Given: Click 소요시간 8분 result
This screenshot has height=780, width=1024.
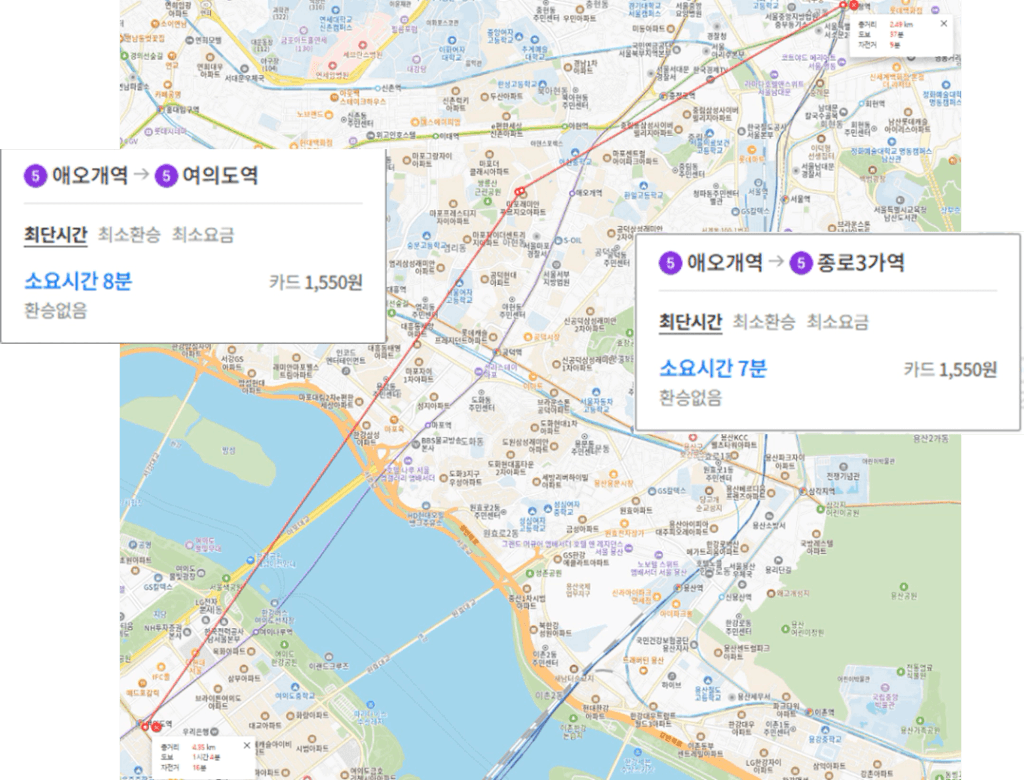Looking at the screenshot, I should point(78,281).
